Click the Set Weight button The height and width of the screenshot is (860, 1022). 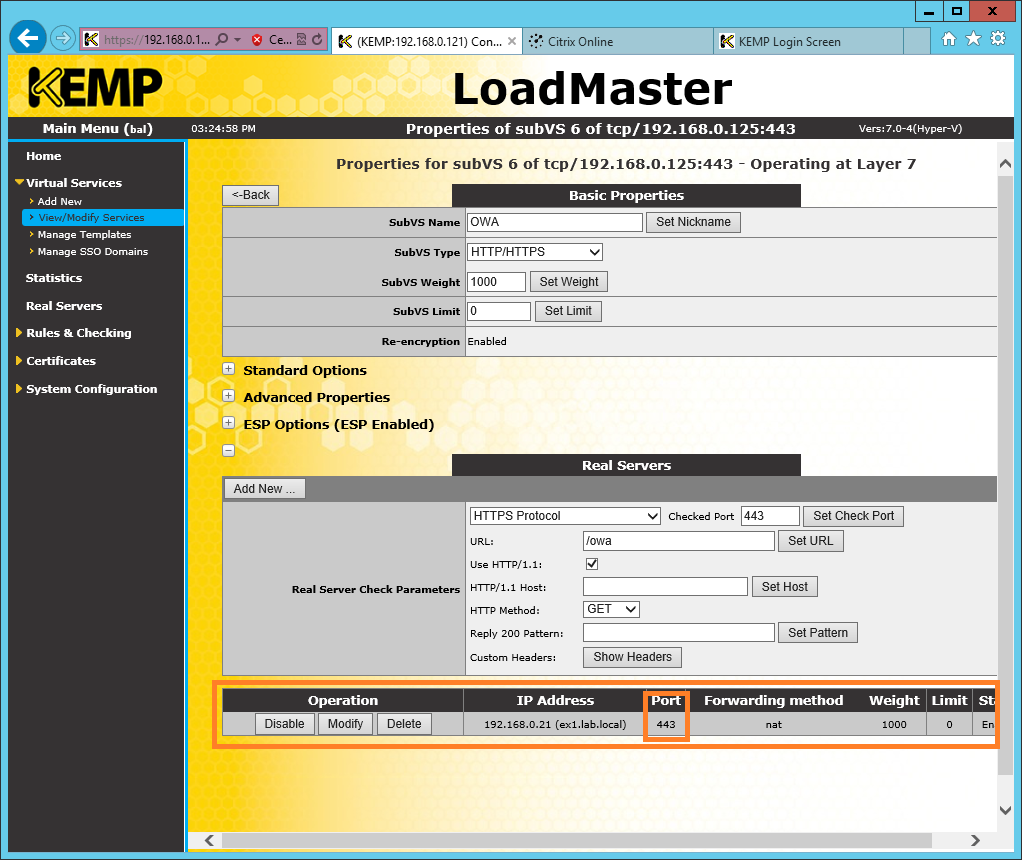tap(568, 282)
